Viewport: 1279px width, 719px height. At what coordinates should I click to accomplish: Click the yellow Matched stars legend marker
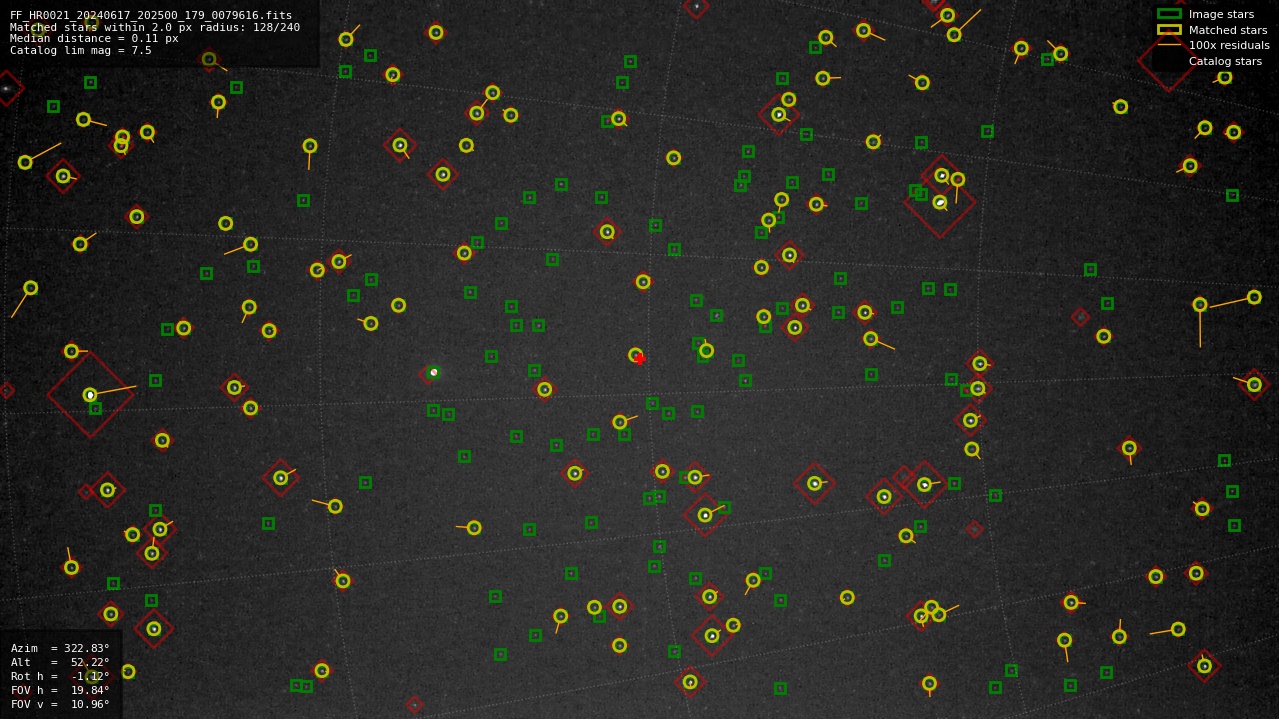(x=1169, y=30)
